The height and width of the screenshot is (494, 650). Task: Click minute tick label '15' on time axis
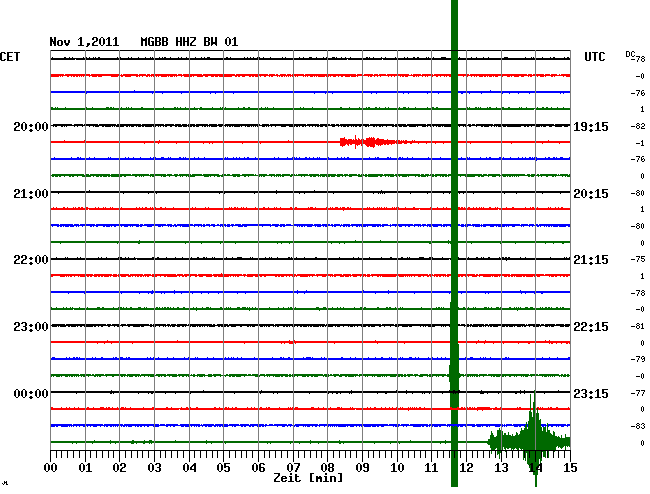click(x=570, y=468)
